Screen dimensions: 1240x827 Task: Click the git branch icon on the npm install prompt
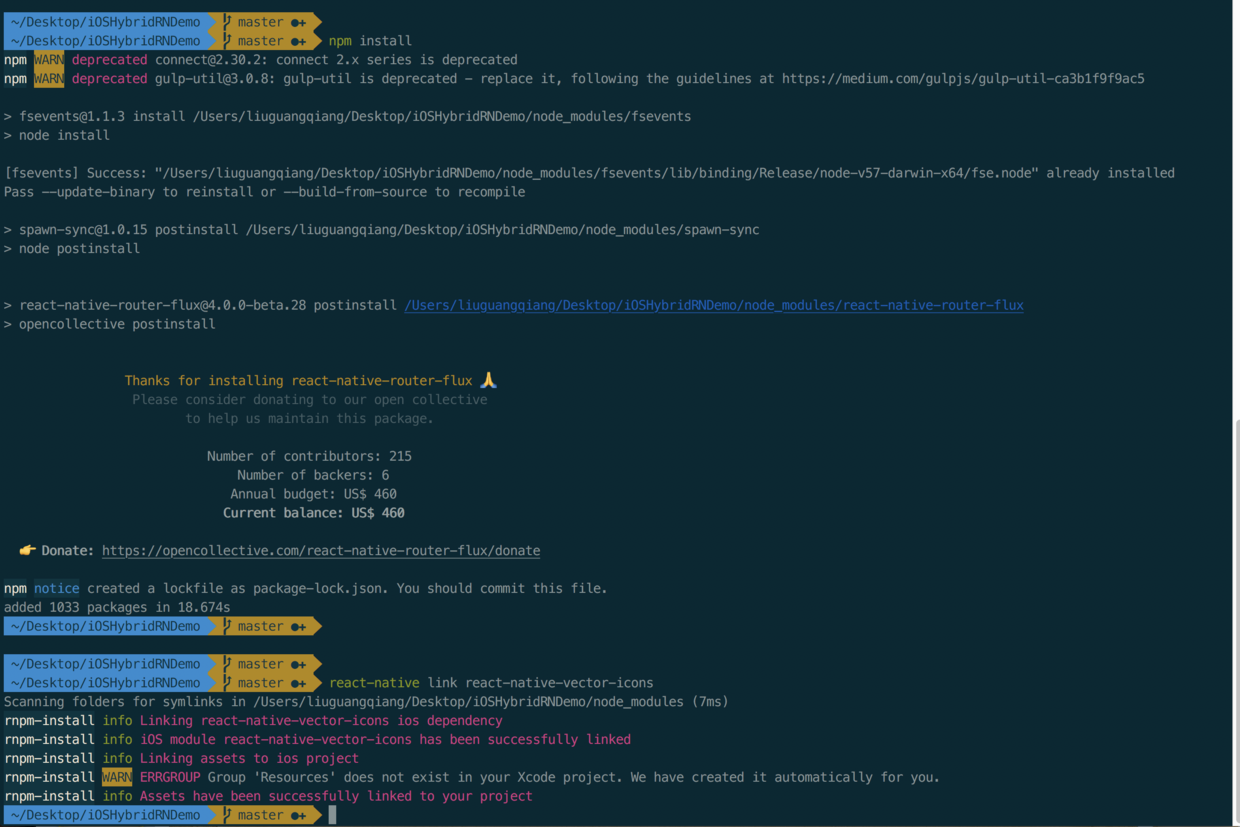click(x=228, y=41)
